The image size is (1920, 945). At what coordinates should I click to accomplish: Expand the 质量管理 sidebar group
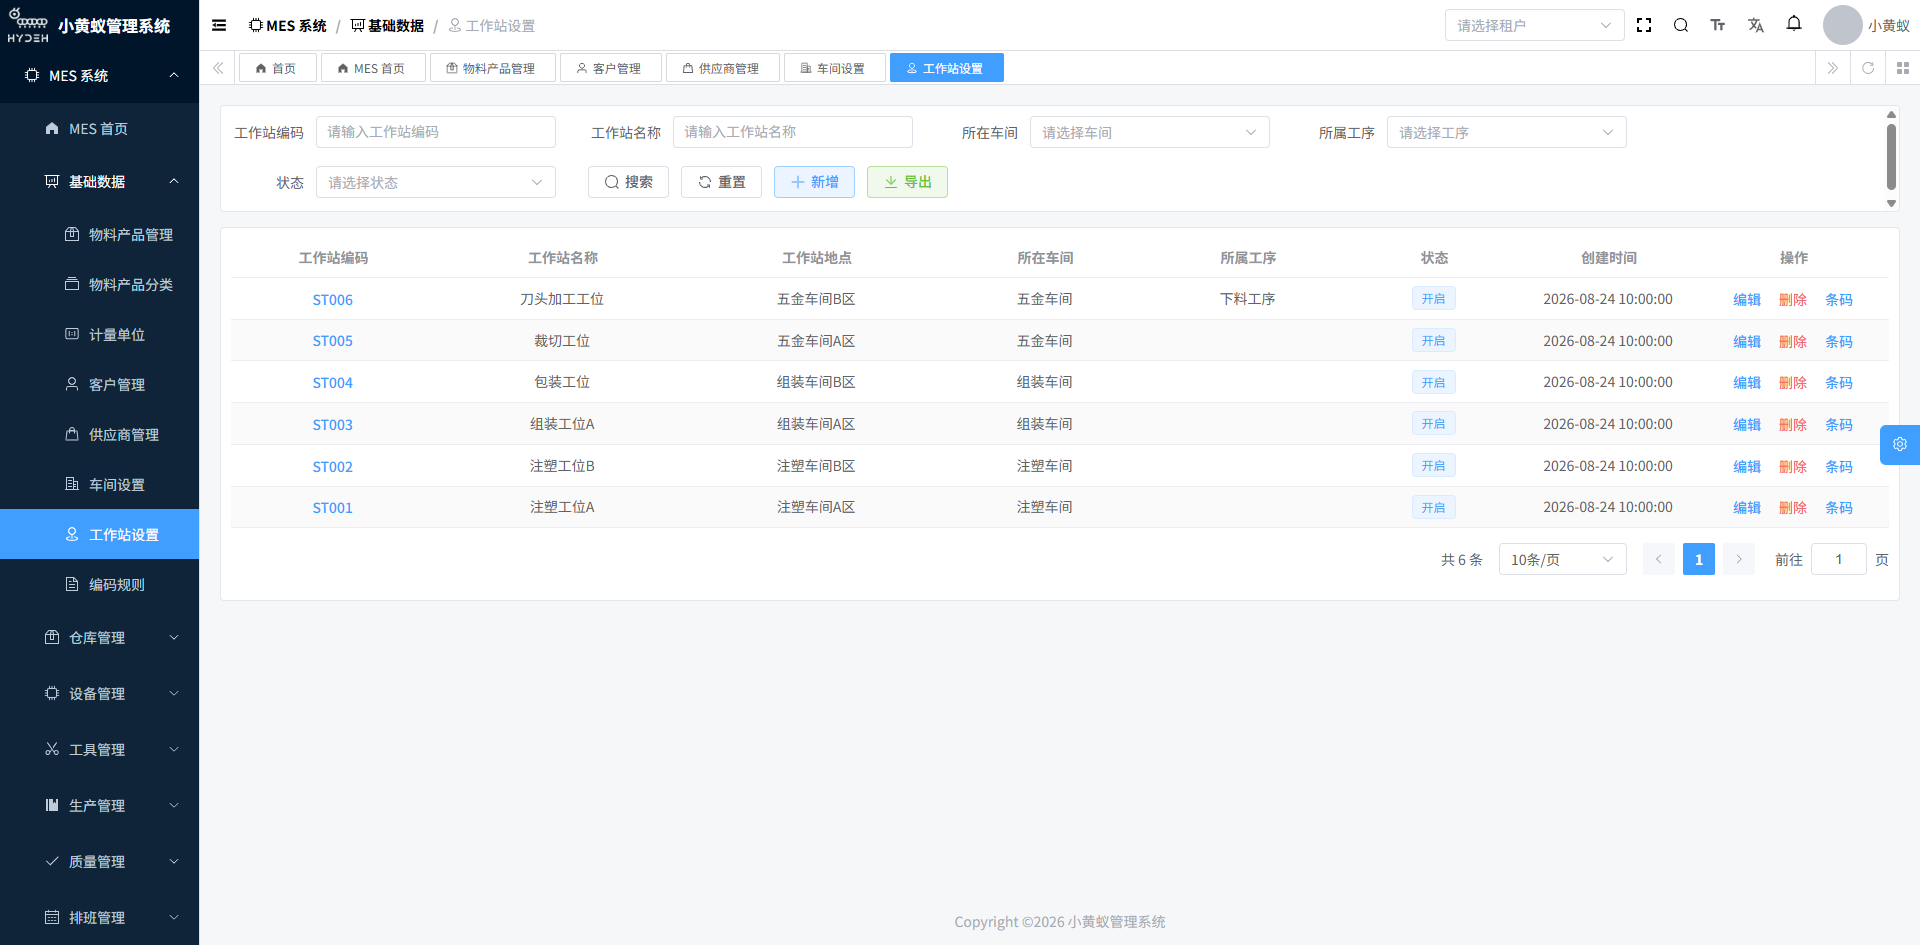pos(100,861)
